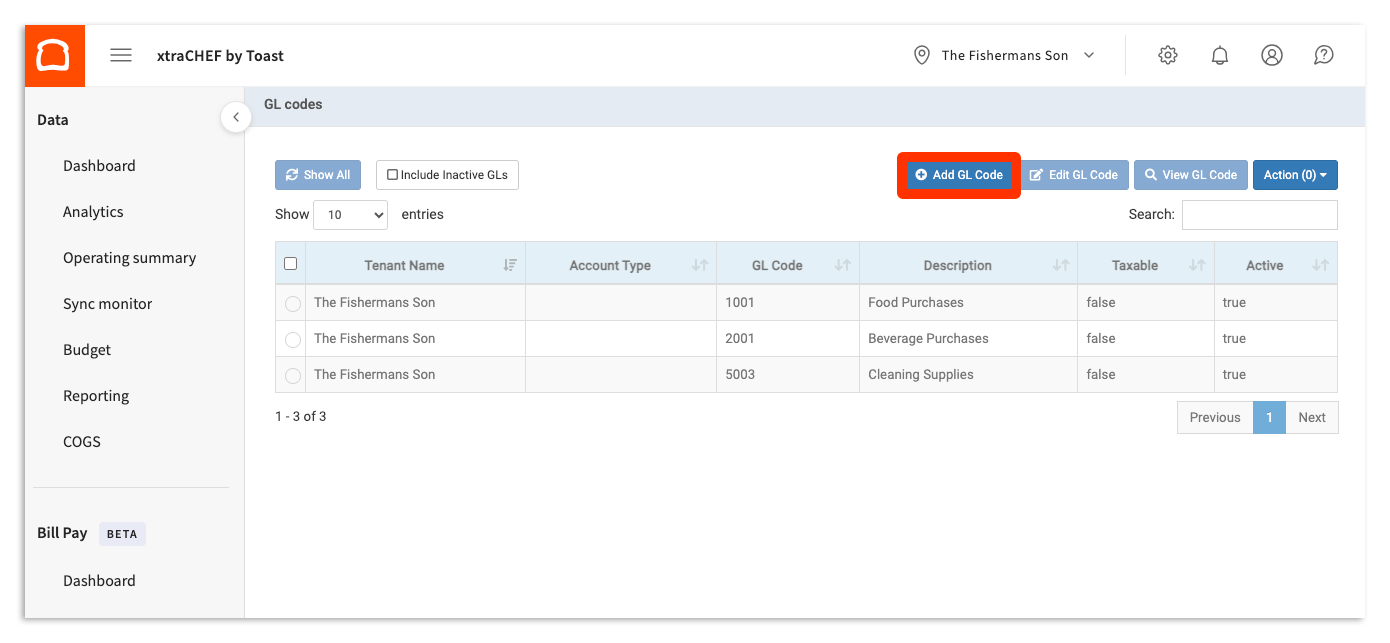Click the user profile icon

[1271, 55]
